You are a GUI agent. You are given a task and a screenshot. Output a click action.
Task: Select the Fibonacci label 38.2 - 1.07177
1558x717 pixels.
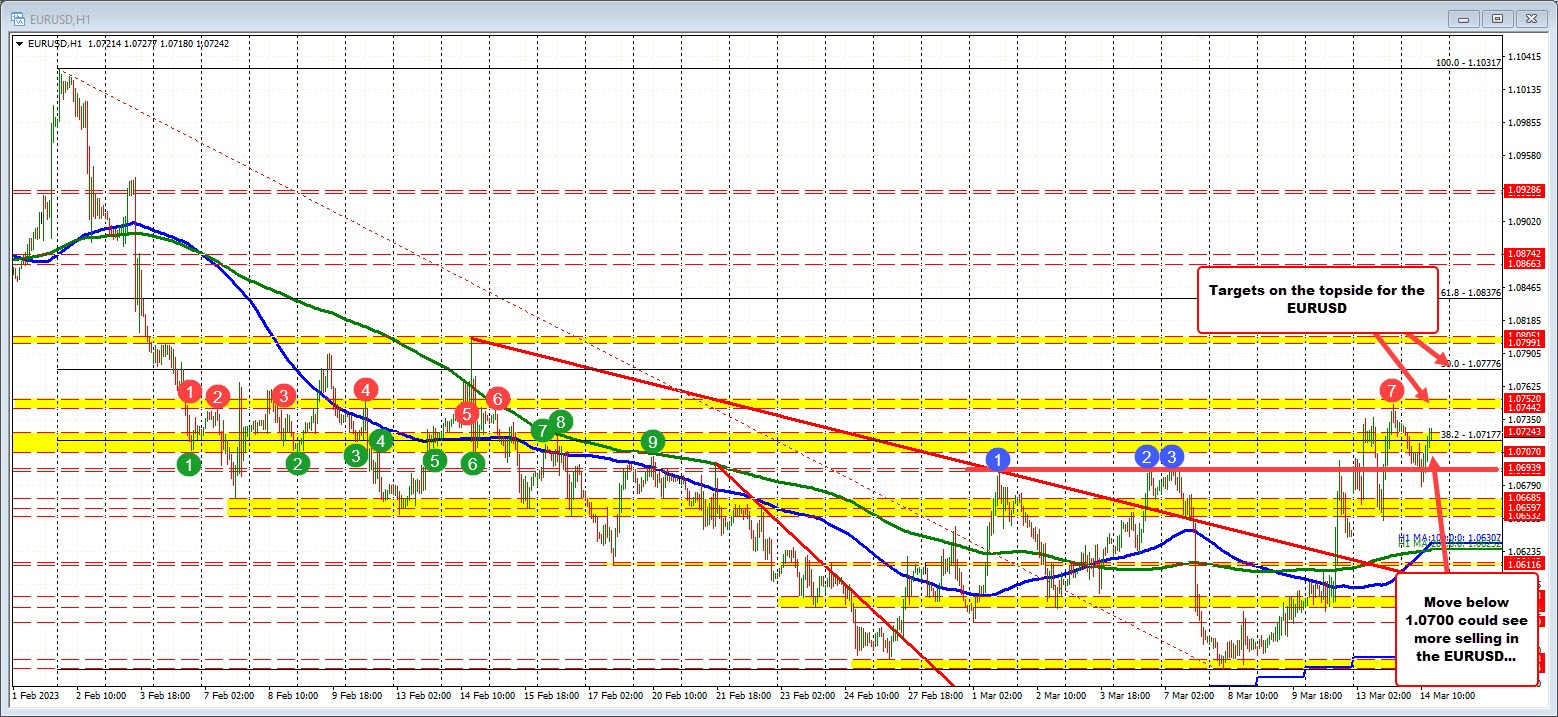point(1471,434)
